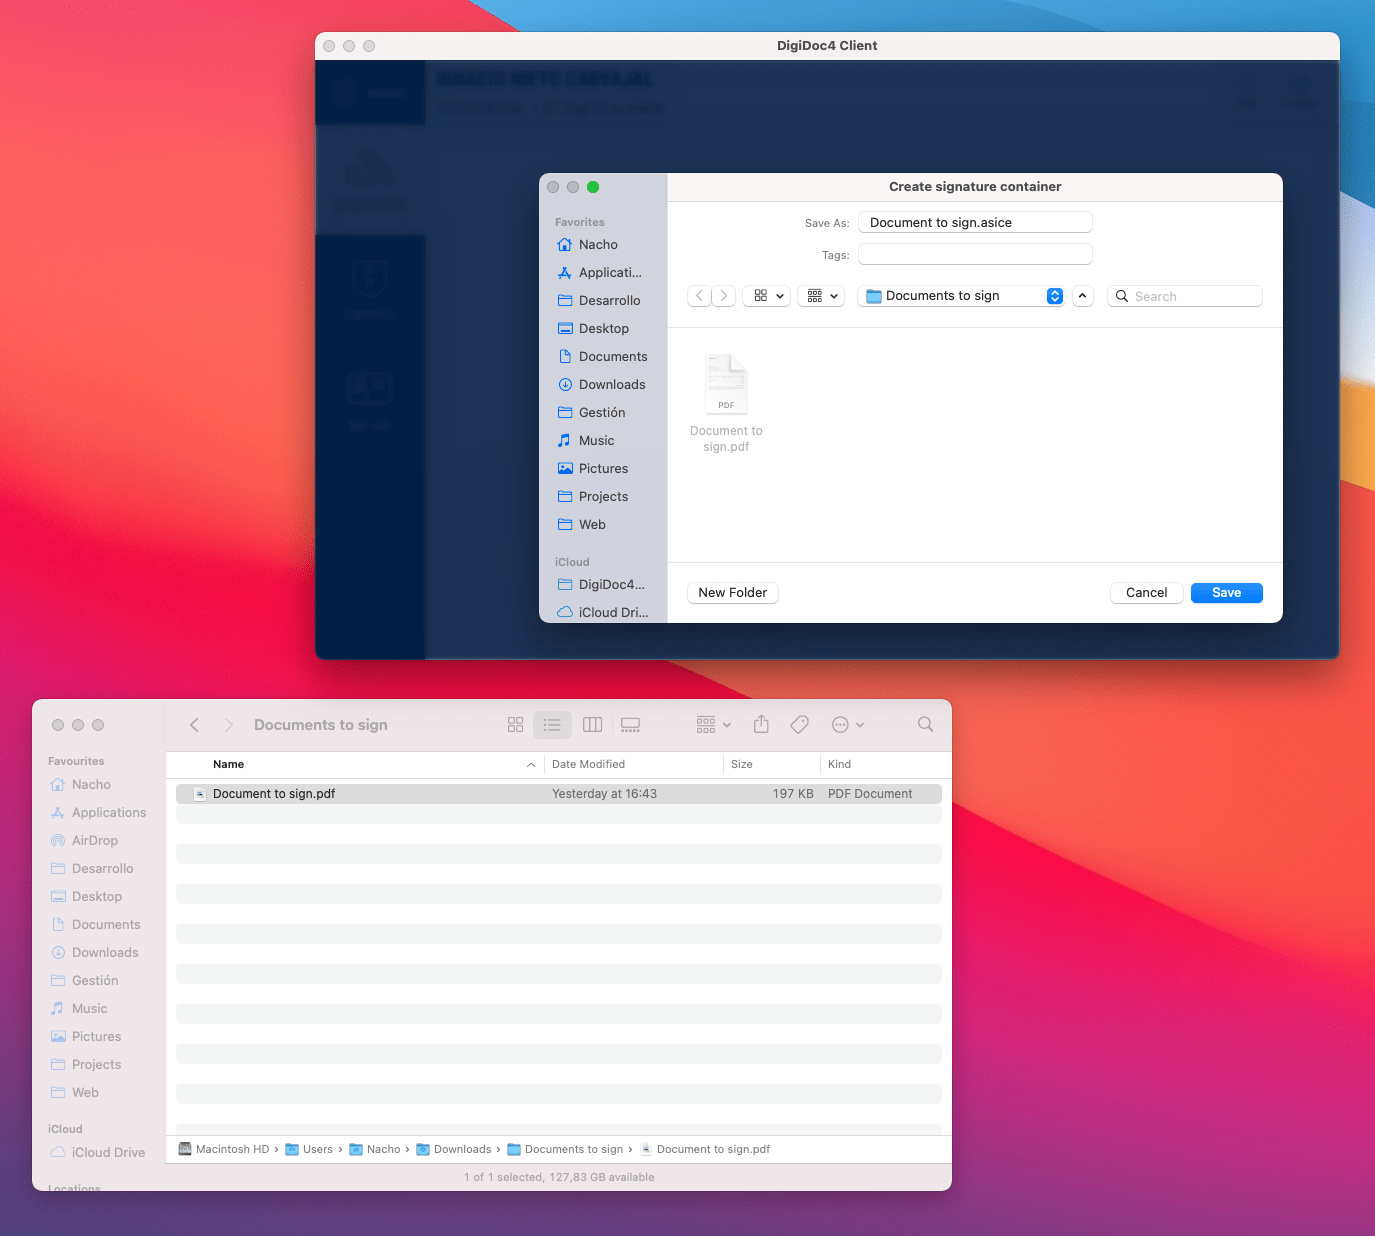Click the Save button
Image resolution: width=1375 pixels, height=1236 pixels.
pyautogui.click(x=1226, y=592)
